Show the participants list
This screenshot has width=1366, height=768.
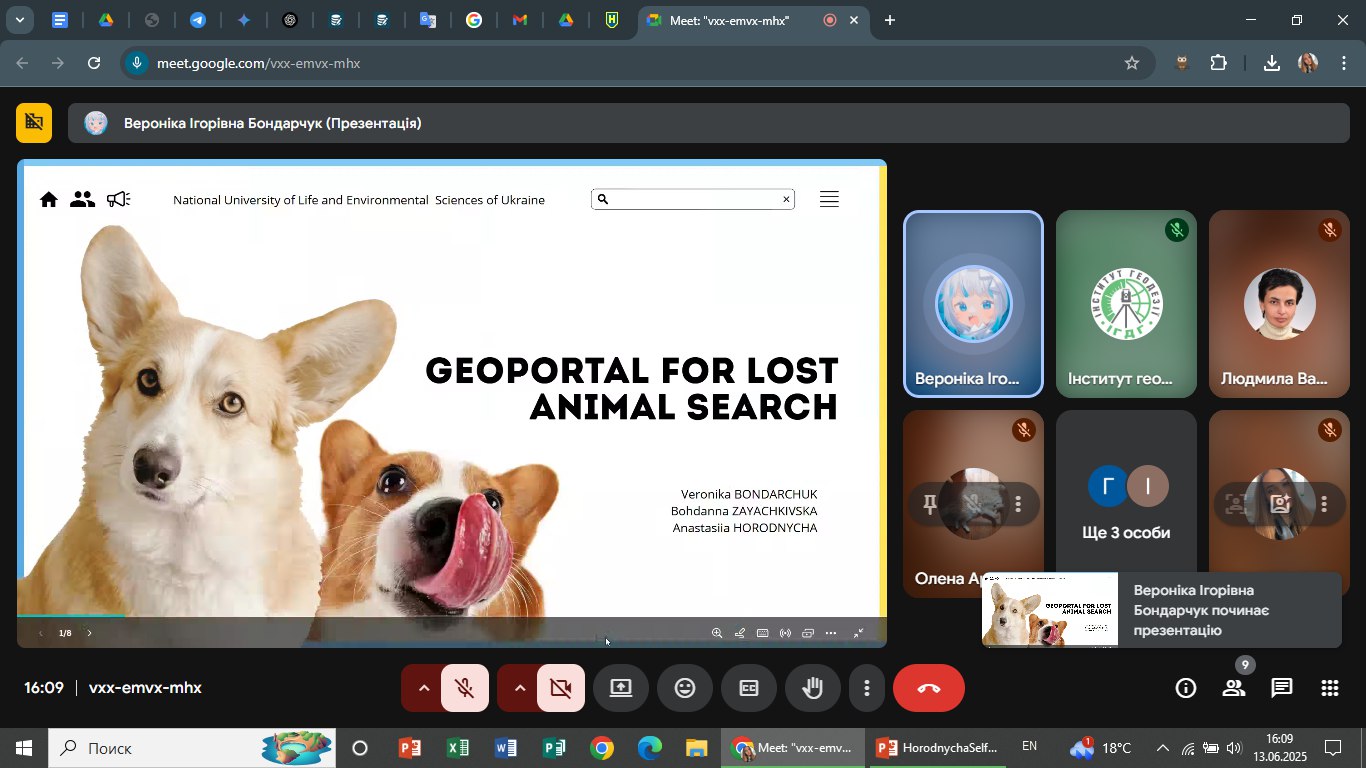[1233, 688]
